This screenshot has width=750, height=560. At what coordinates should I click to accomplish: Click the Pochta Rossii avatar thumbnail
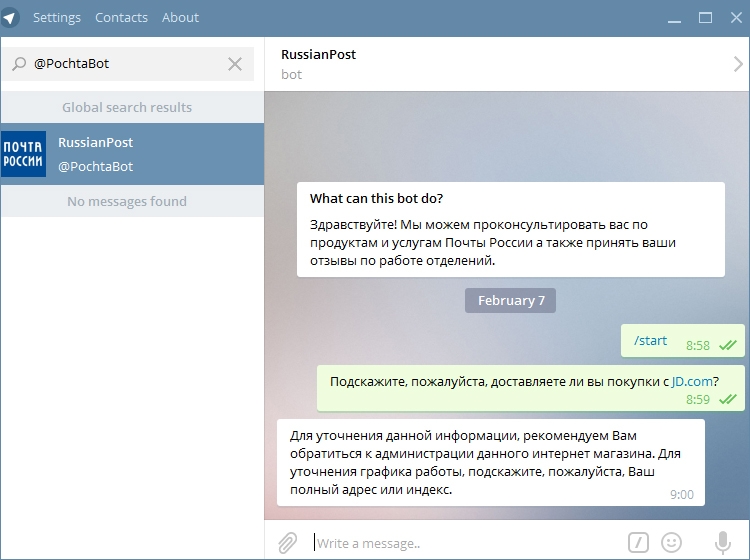point(23,154)
